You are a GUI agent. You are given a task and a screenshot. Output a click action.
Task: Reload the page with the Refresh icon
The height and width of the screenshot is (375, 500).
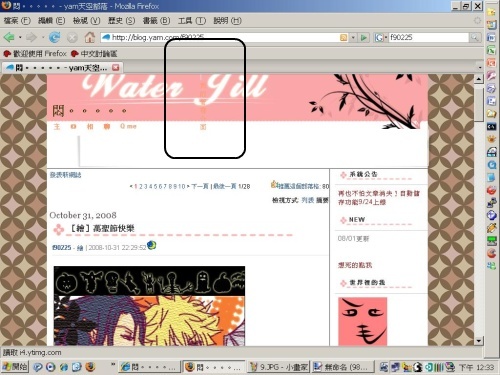[55, 37]
